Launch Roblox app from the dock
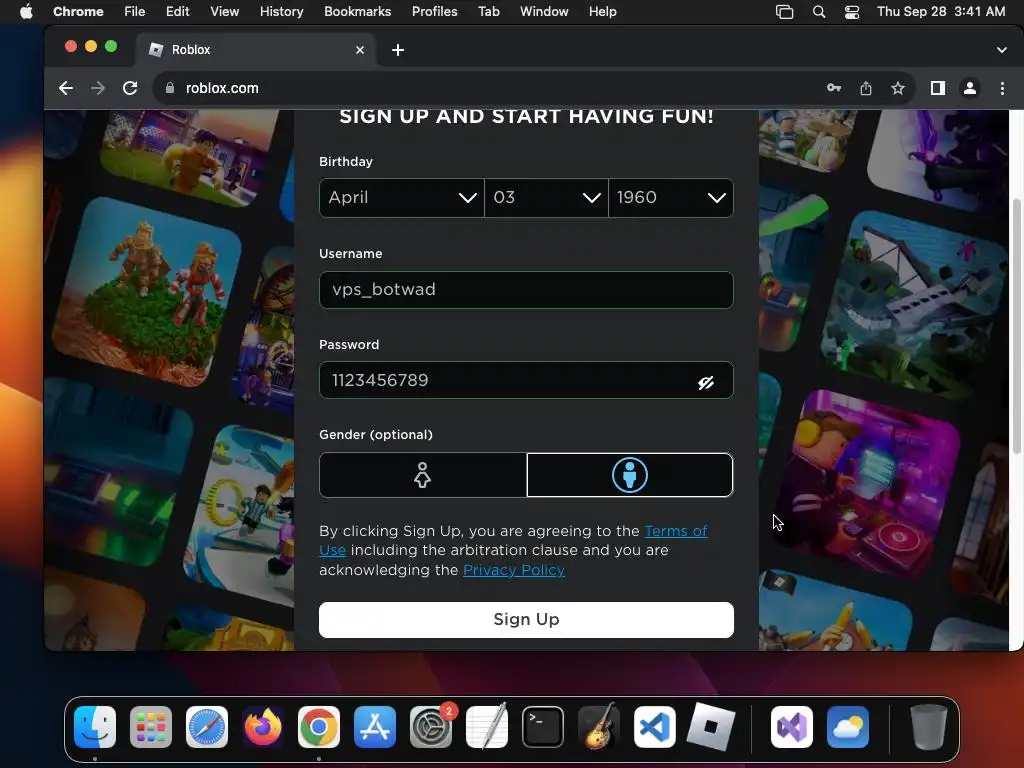Image resolution: width=1024 pixels, height=768 pixels. [x=711, y=727]
